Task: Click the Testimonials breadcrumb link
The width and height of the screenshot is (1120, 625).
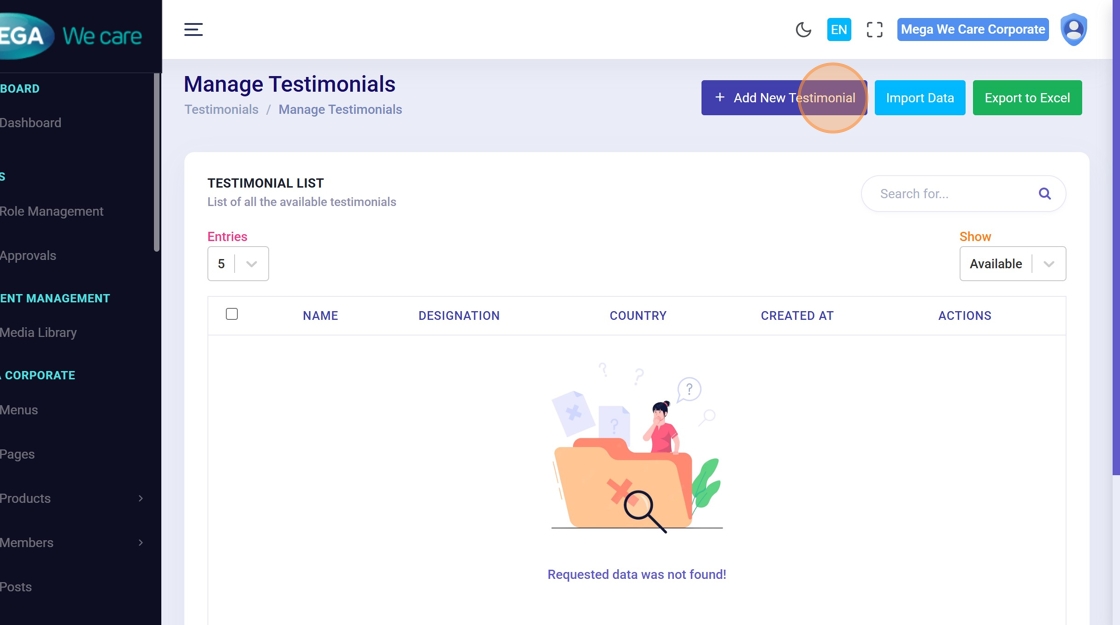Action: pyautogui.click(x=221, y=110)
